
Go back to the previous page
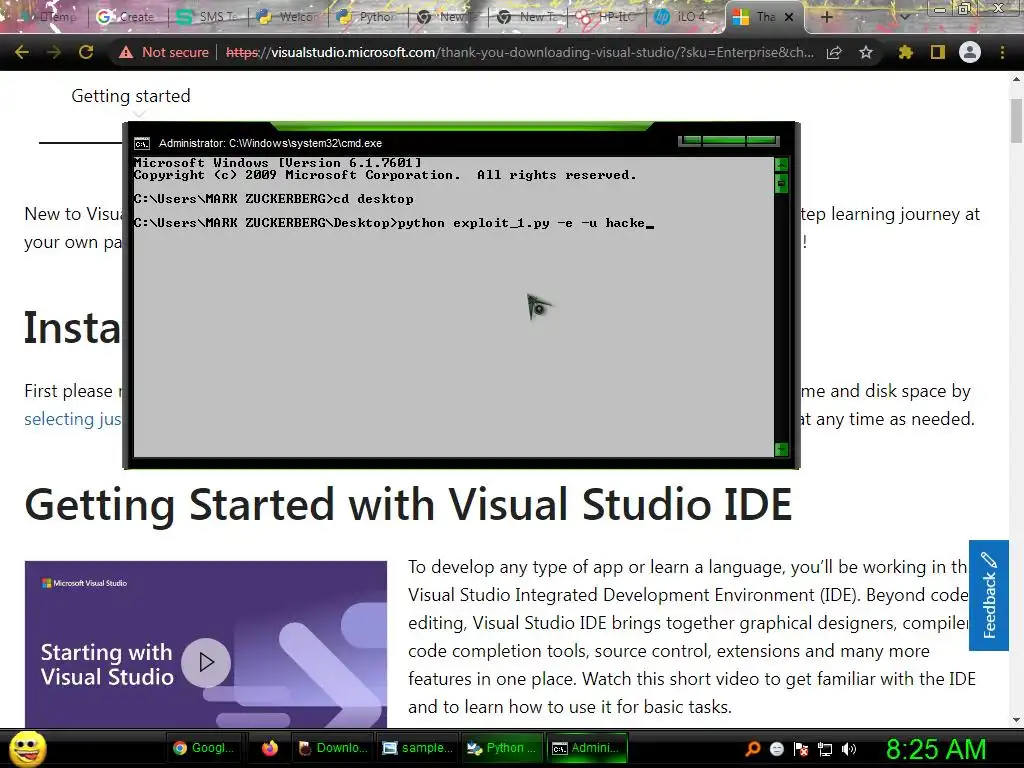tap(22, 52)
